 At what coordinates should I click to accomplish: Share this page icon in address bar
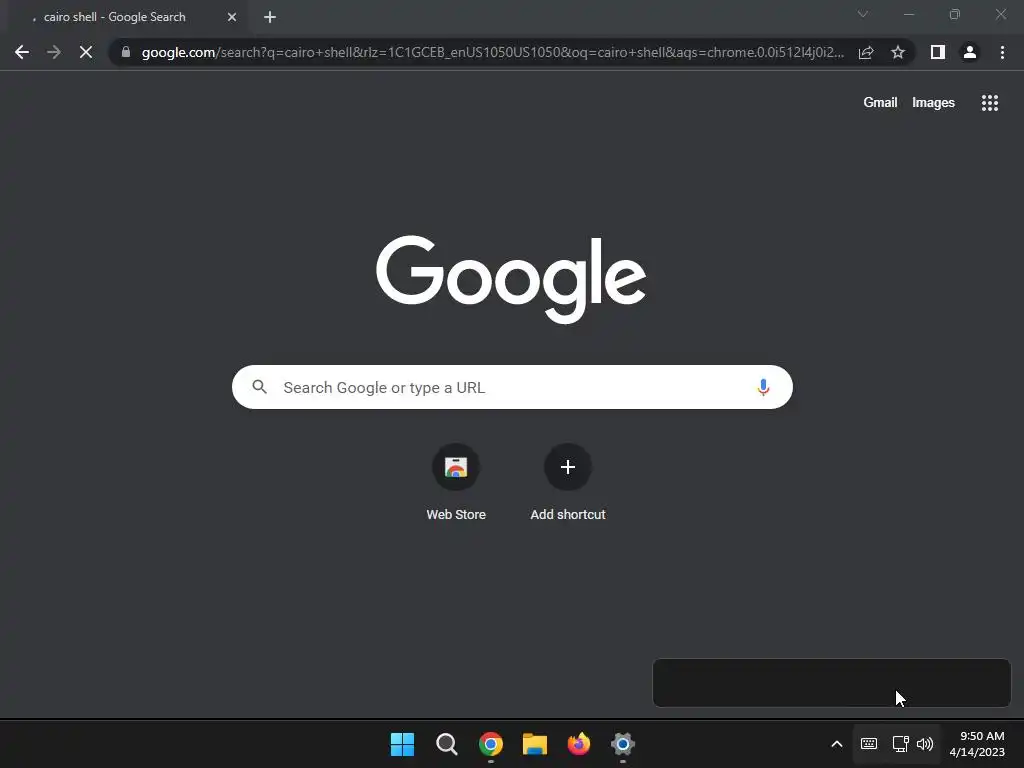tap(866, 52)
